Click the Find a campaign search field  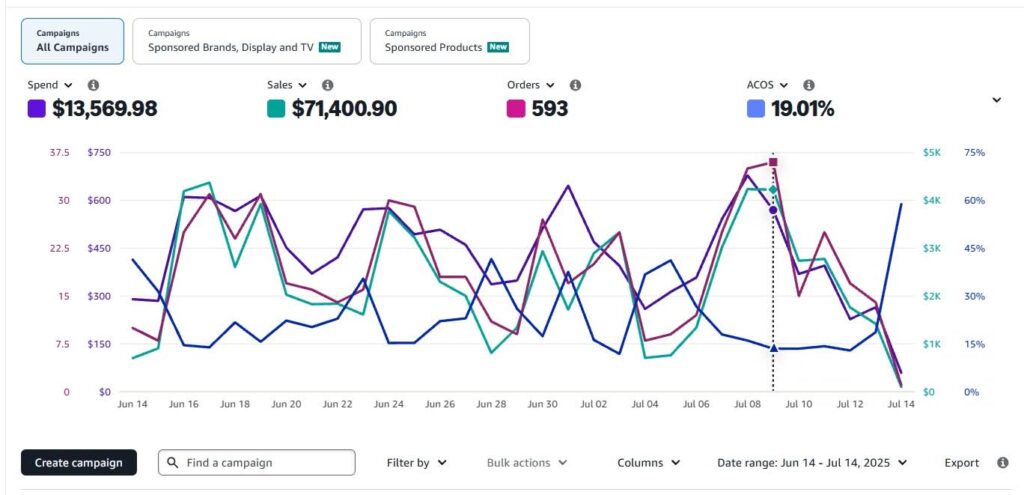click(x=267, y=463)
